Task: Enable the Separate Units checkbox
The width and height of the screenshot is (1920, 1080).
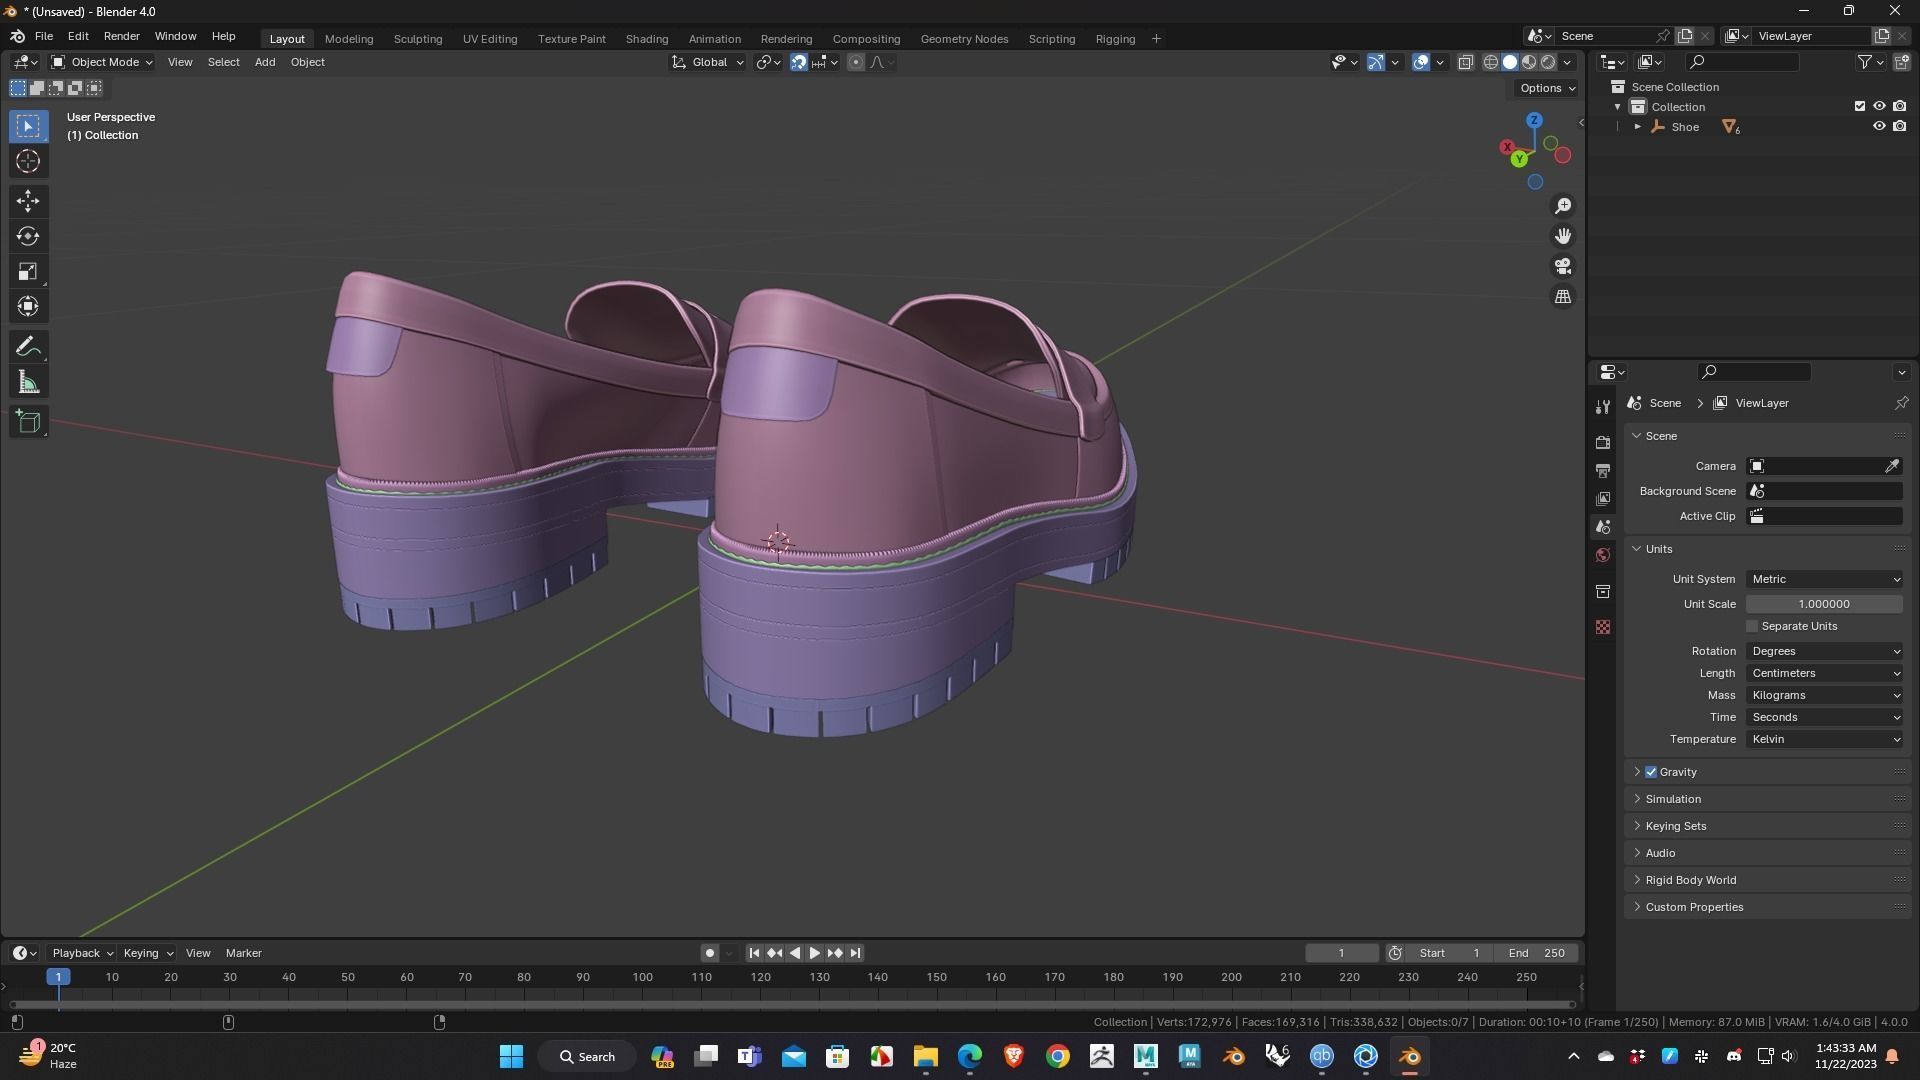Action: click(x=1752, y=626)
